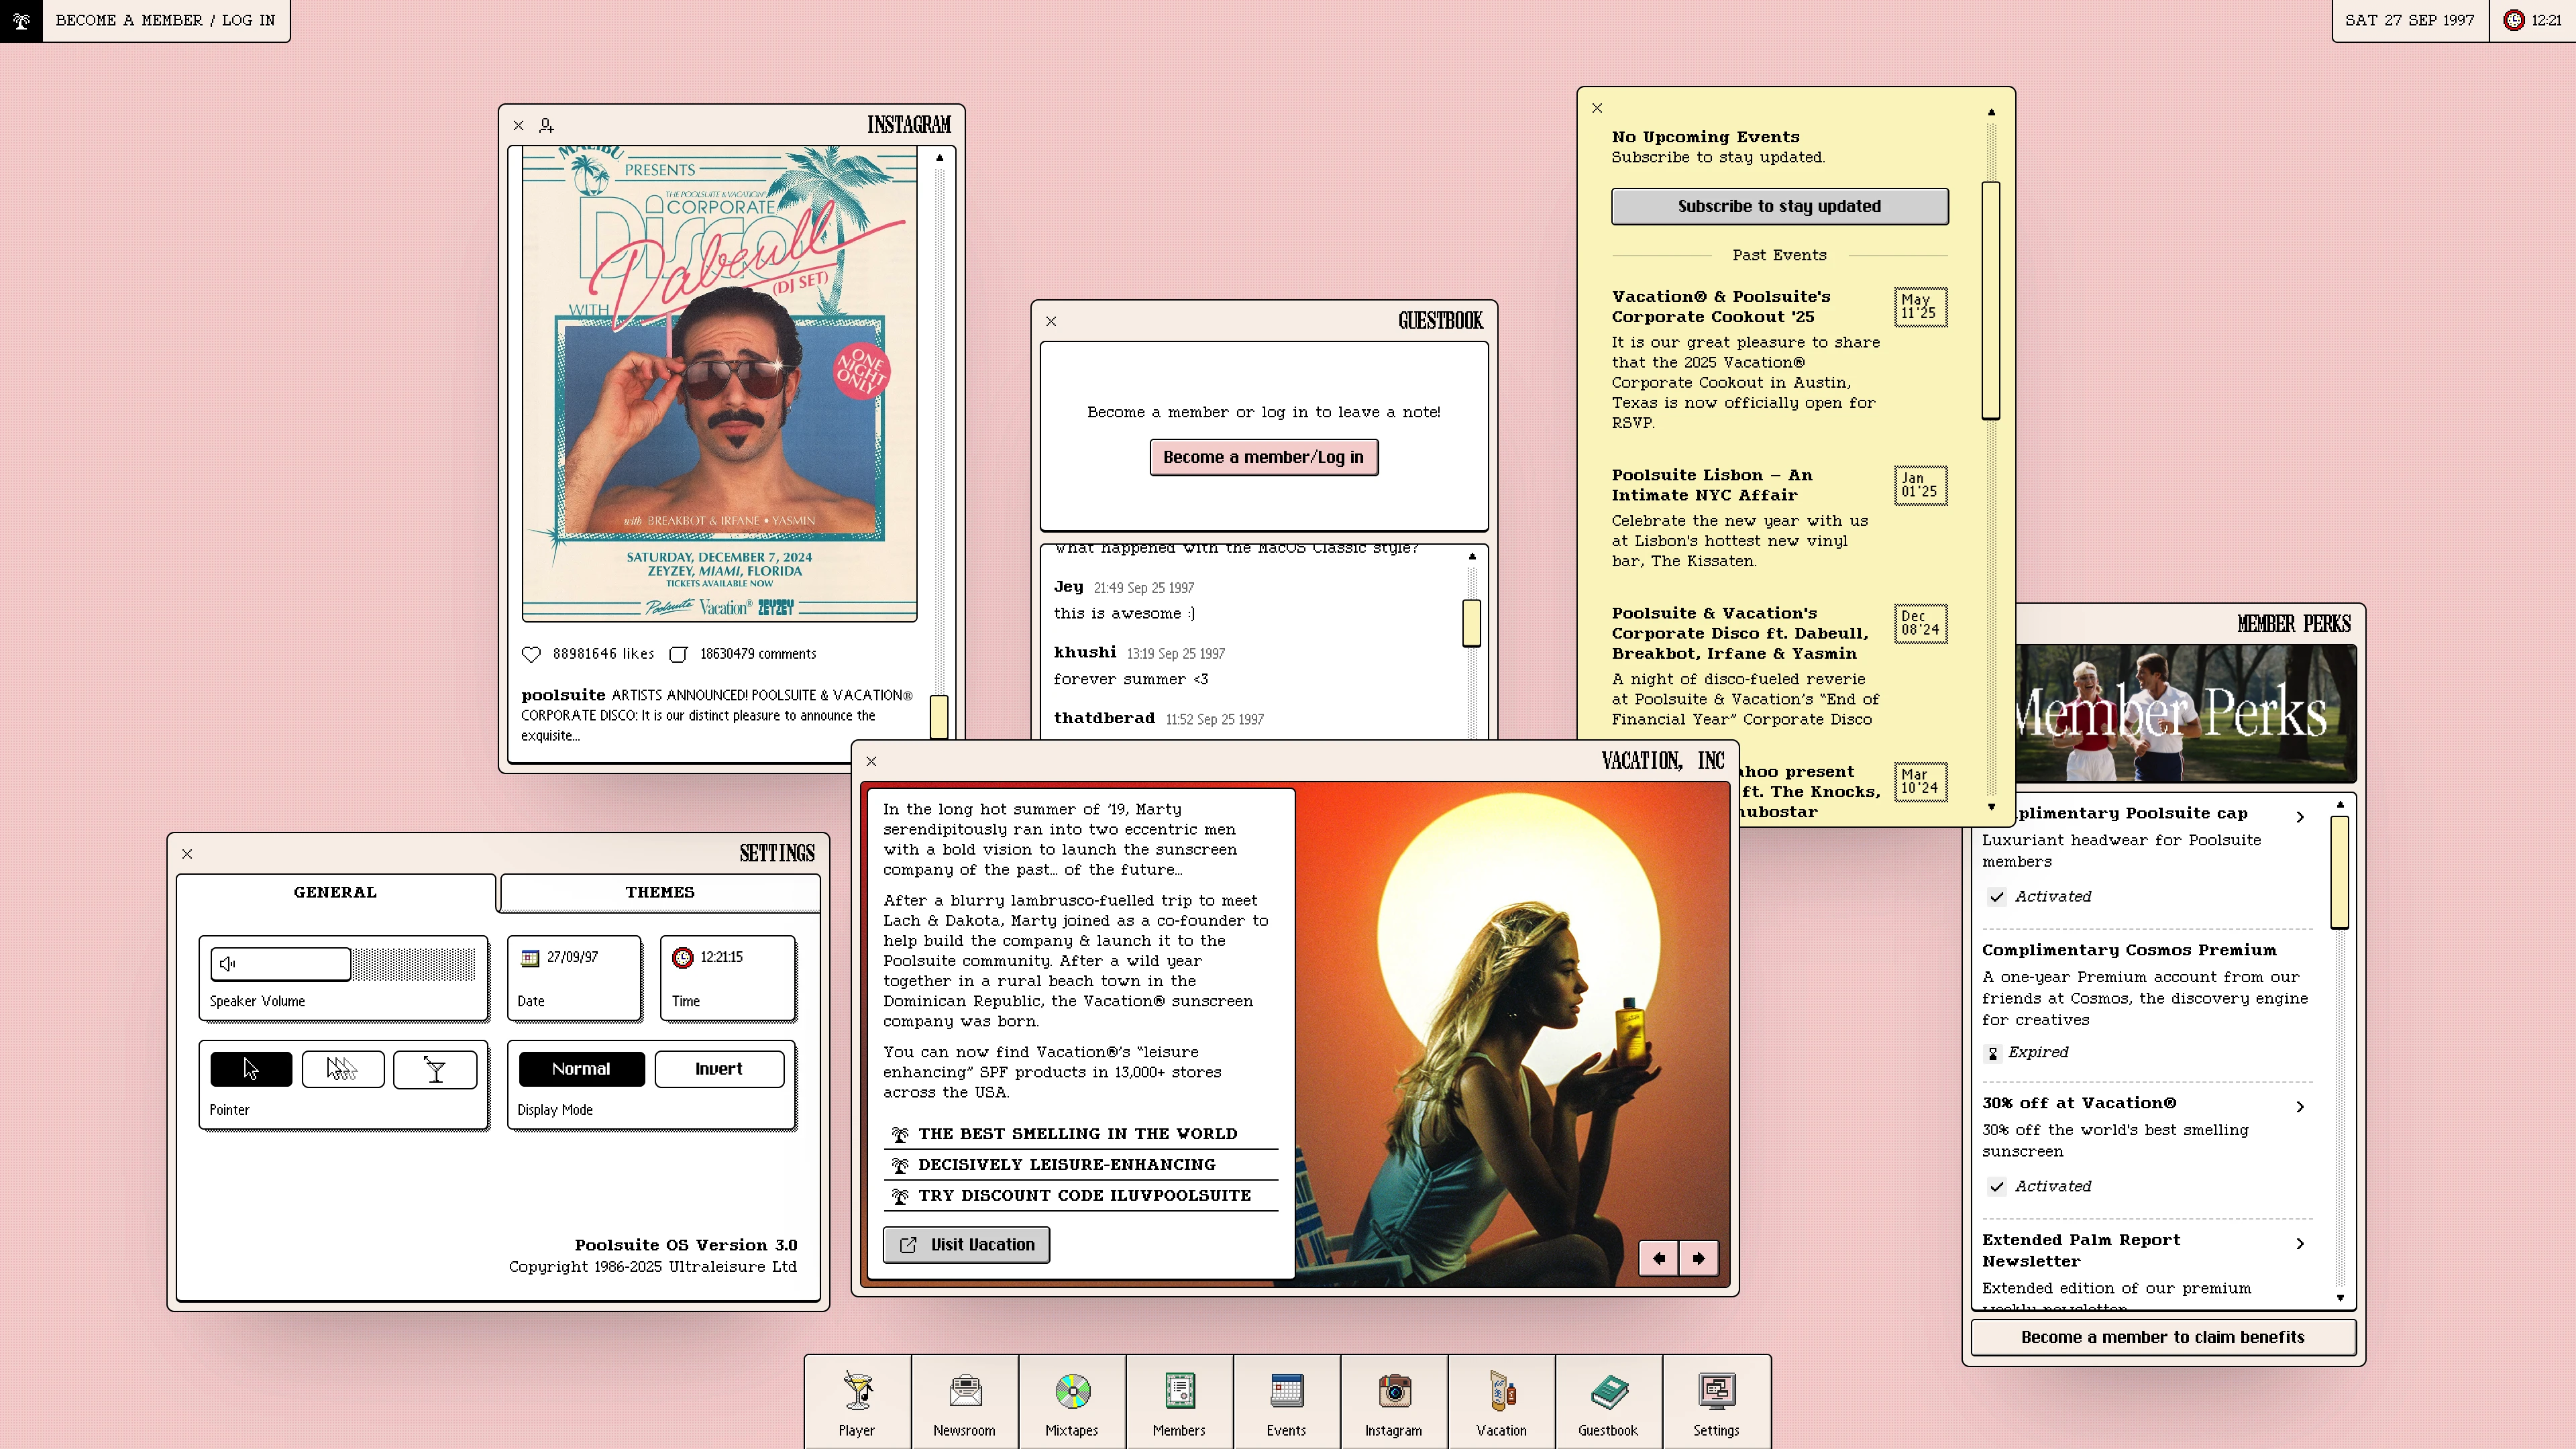Click the Visit Vacation button
Viewport: 2576px width, 1449px height.
(x=966, y=1244)
